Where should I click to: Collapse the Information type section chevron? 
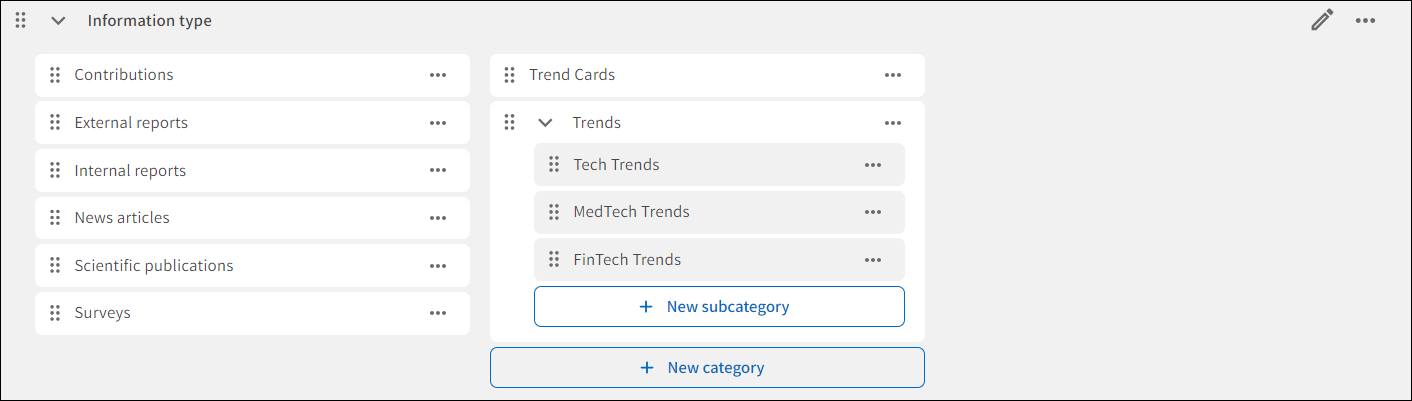[x=58, y=21]
